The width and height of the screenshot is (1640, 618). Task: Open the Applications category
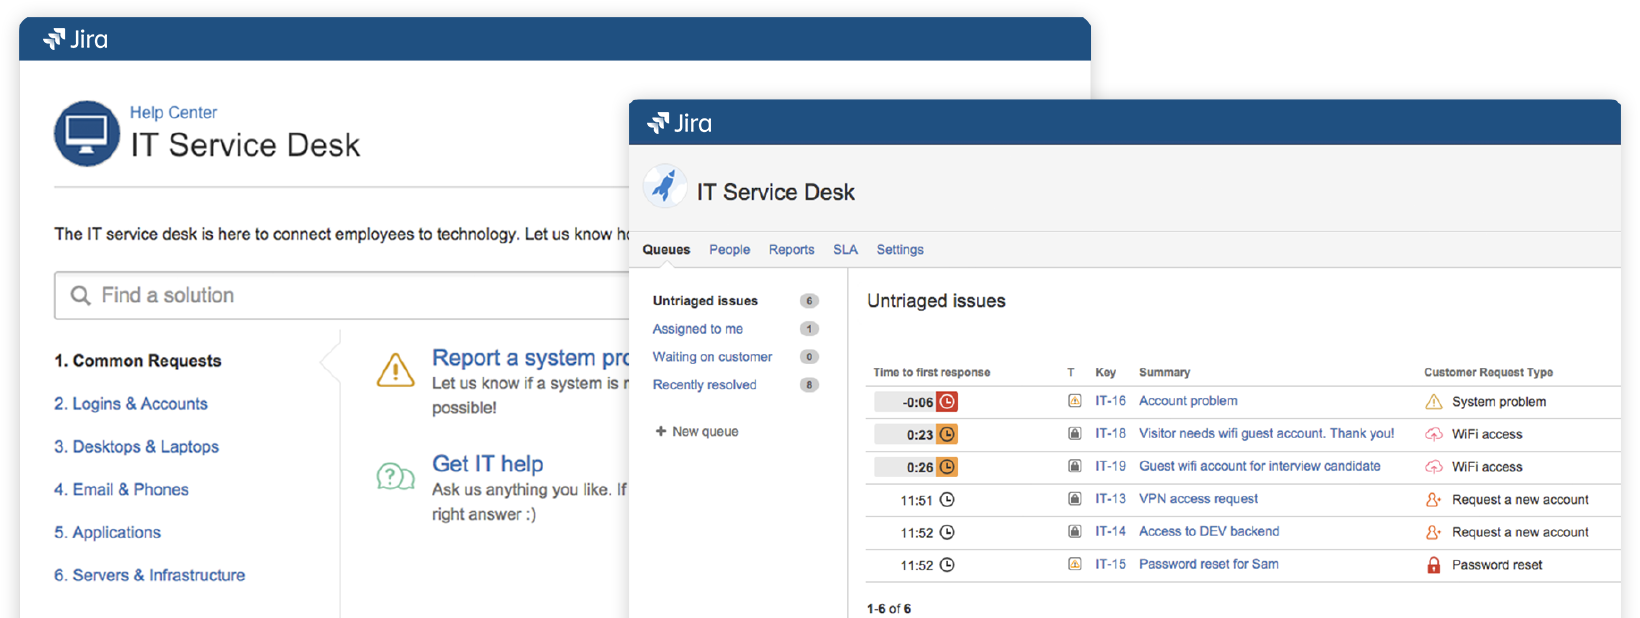click(107, 533)
